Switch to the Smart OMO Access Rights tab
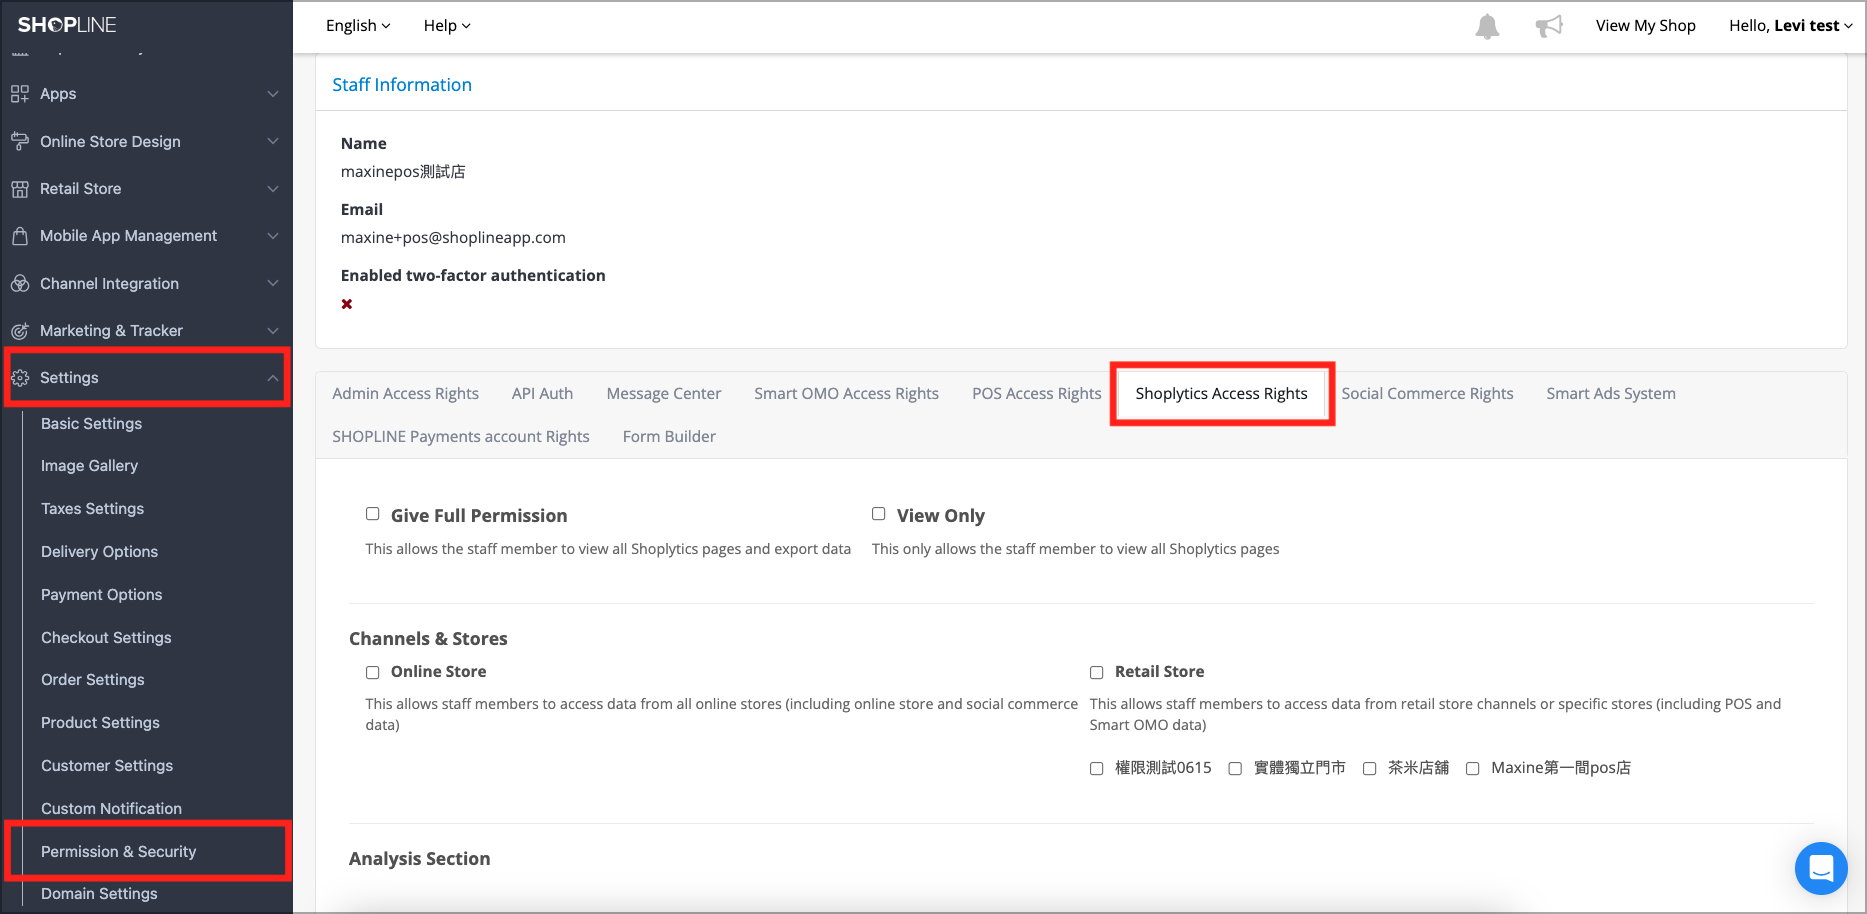Screen dimensions: 1867x914 click(846, 394)
